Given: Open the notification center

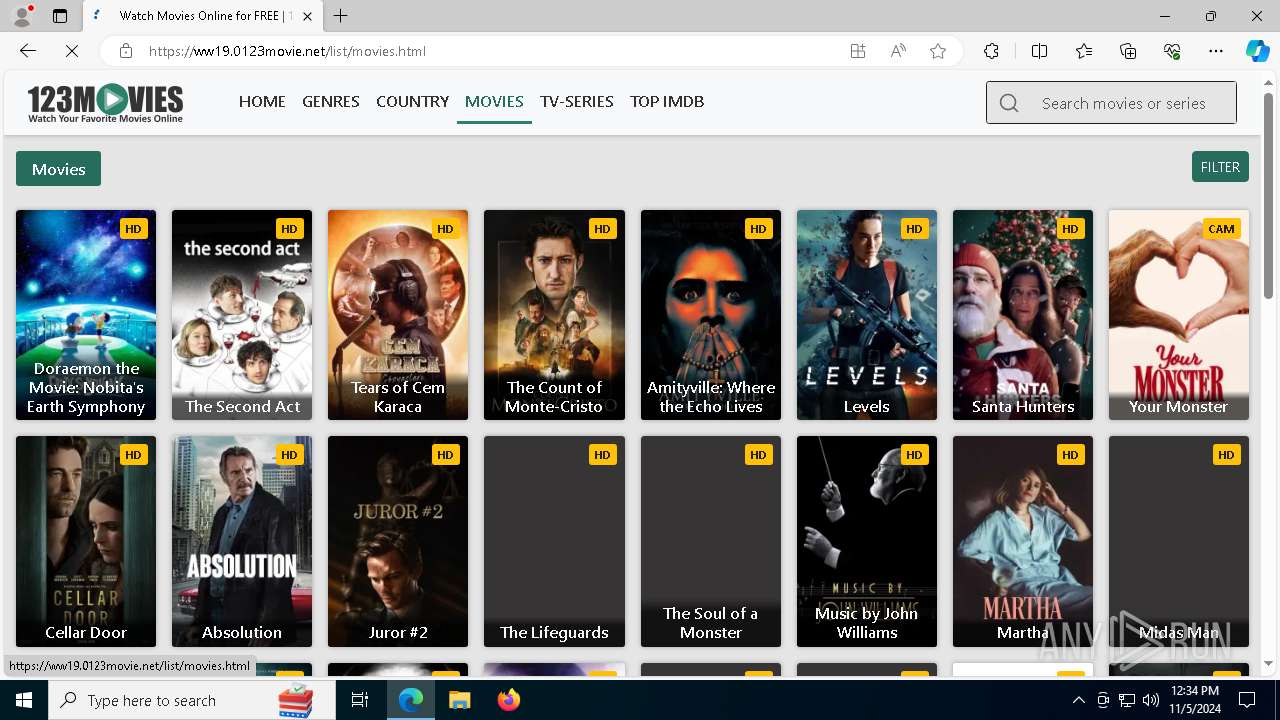Looking at the screenshot, I should coord(1247,700).
